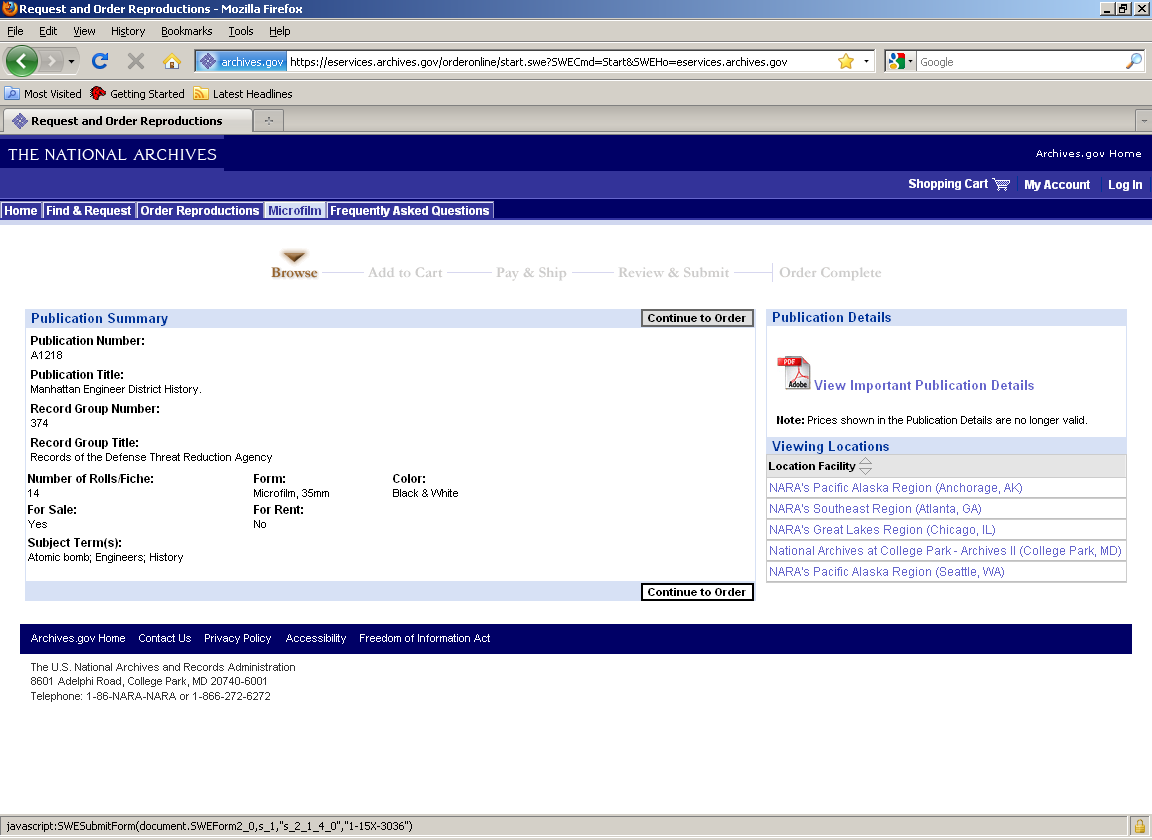Open the Privacy Policy footer link
1152x840 pixels.
237,638
